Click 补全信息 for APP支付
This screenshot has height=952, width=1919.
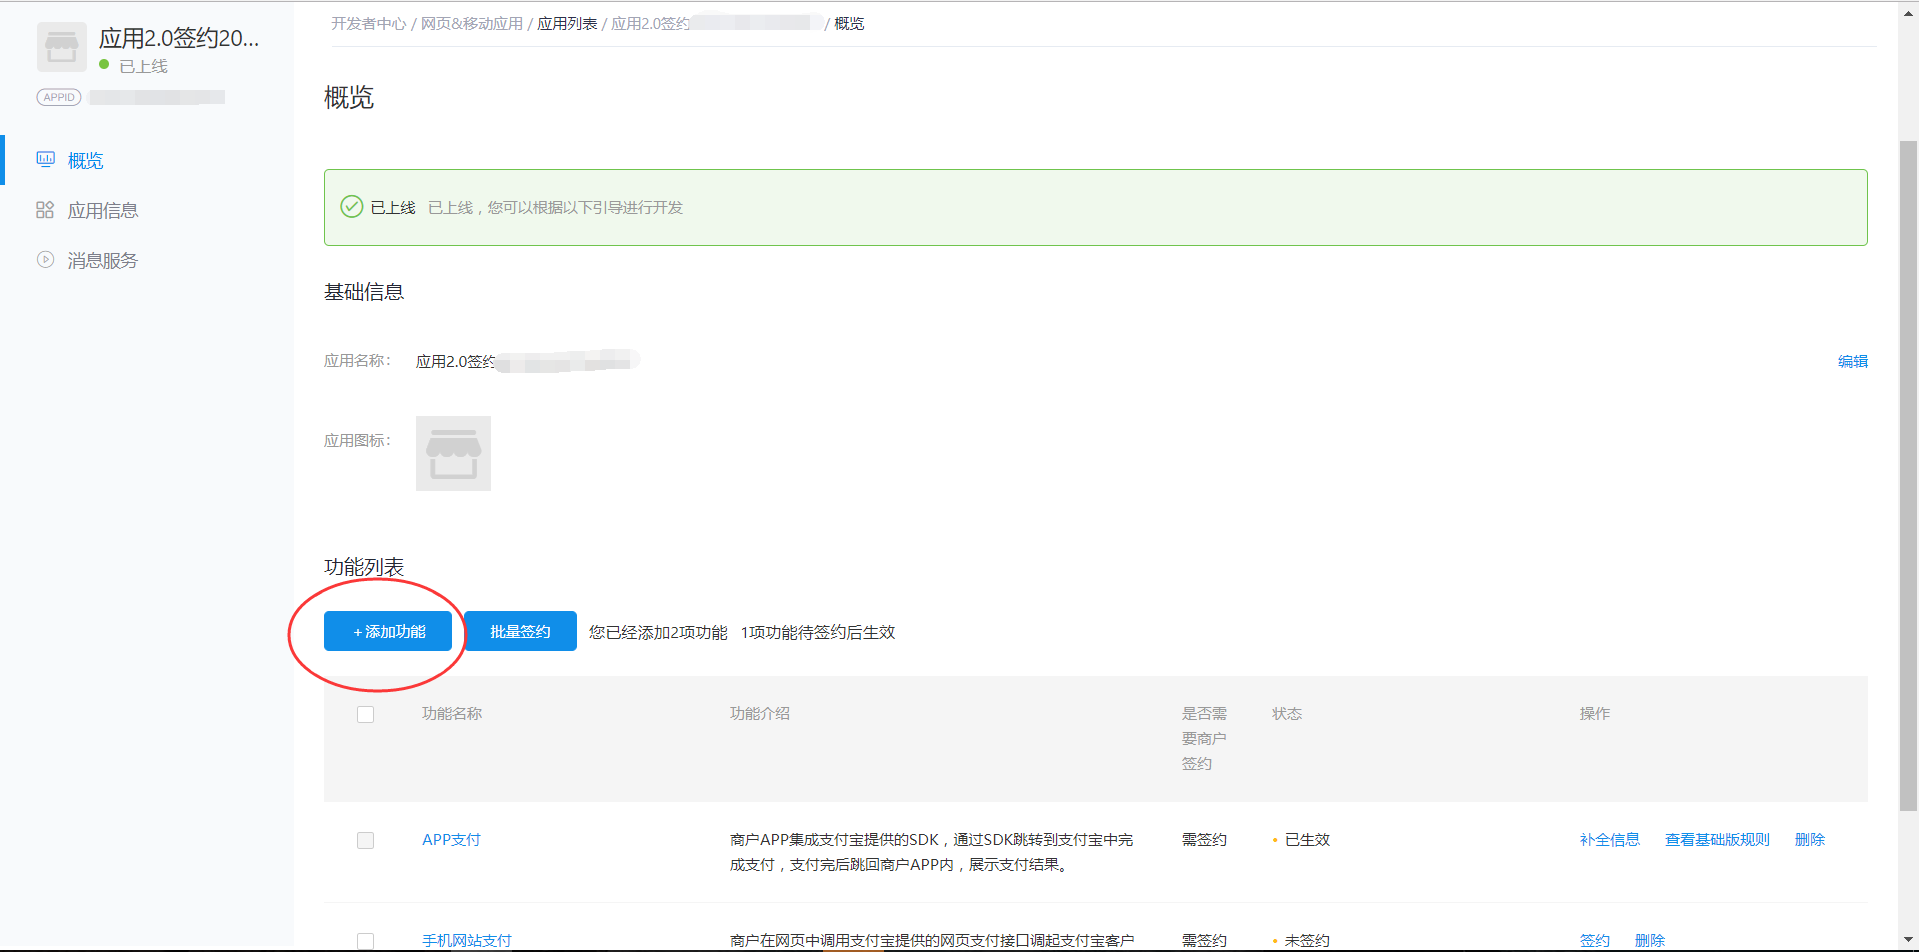click(x=1610, y=840)
